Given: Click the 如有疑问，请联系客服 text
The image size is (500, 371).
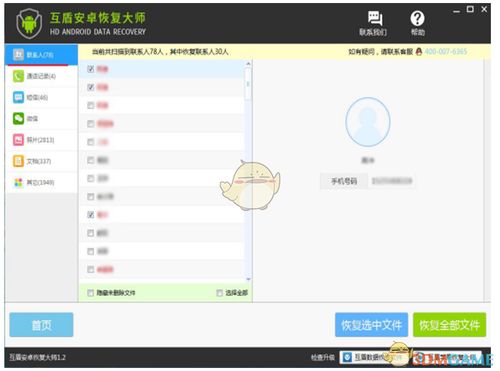Looking at the screenshot, I should (x=380, y=52).
